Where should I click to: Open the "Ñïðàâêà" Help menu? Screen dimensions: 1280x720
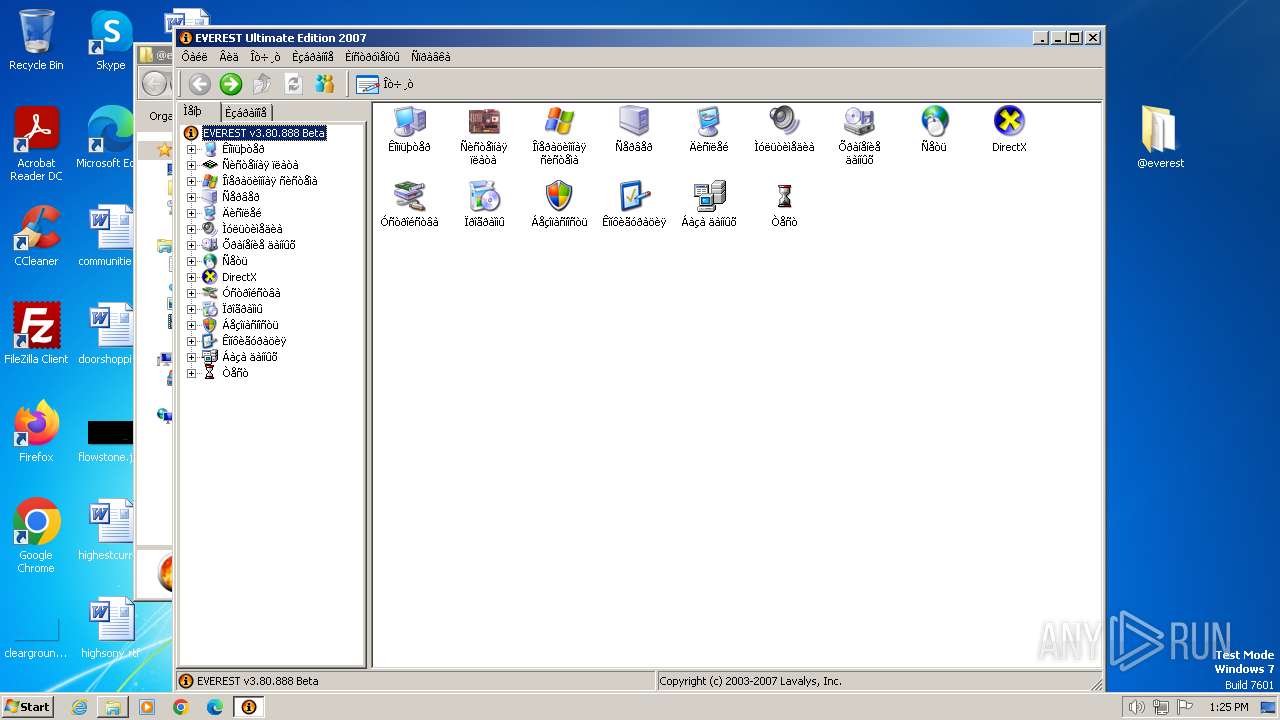(431, 57)
